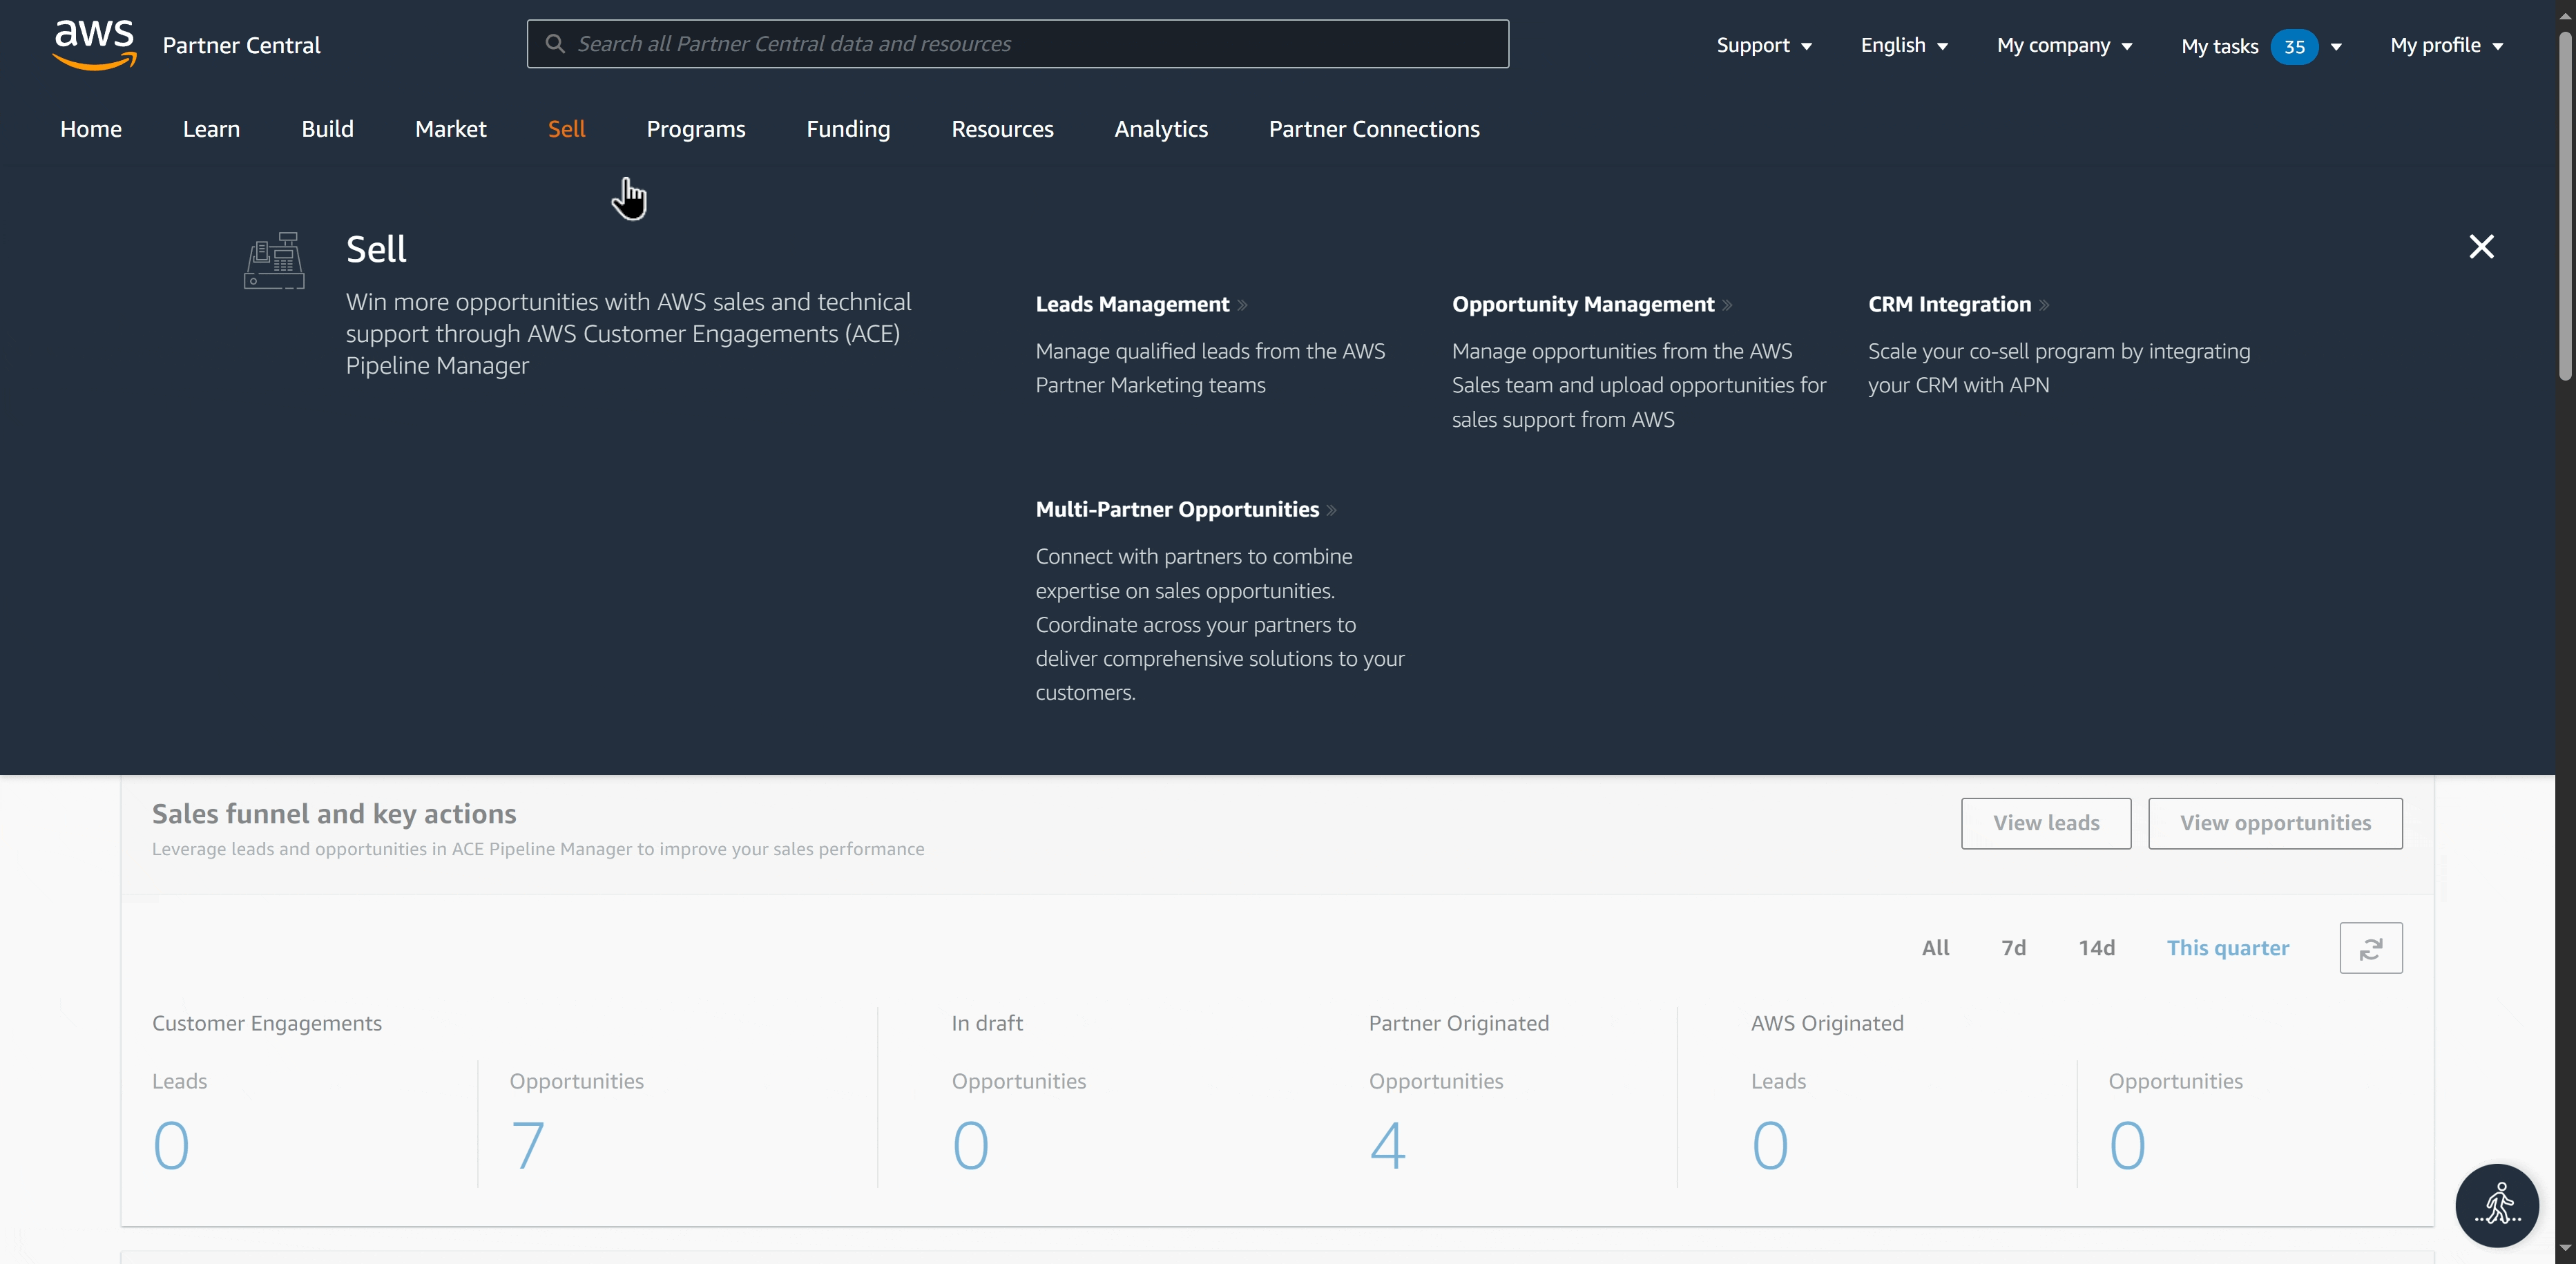The width and height of the screenshot is (2576, 1264).
Task: Click the vertical page scrollbar
Action: pyautogui.click(x=2565, y=206)
